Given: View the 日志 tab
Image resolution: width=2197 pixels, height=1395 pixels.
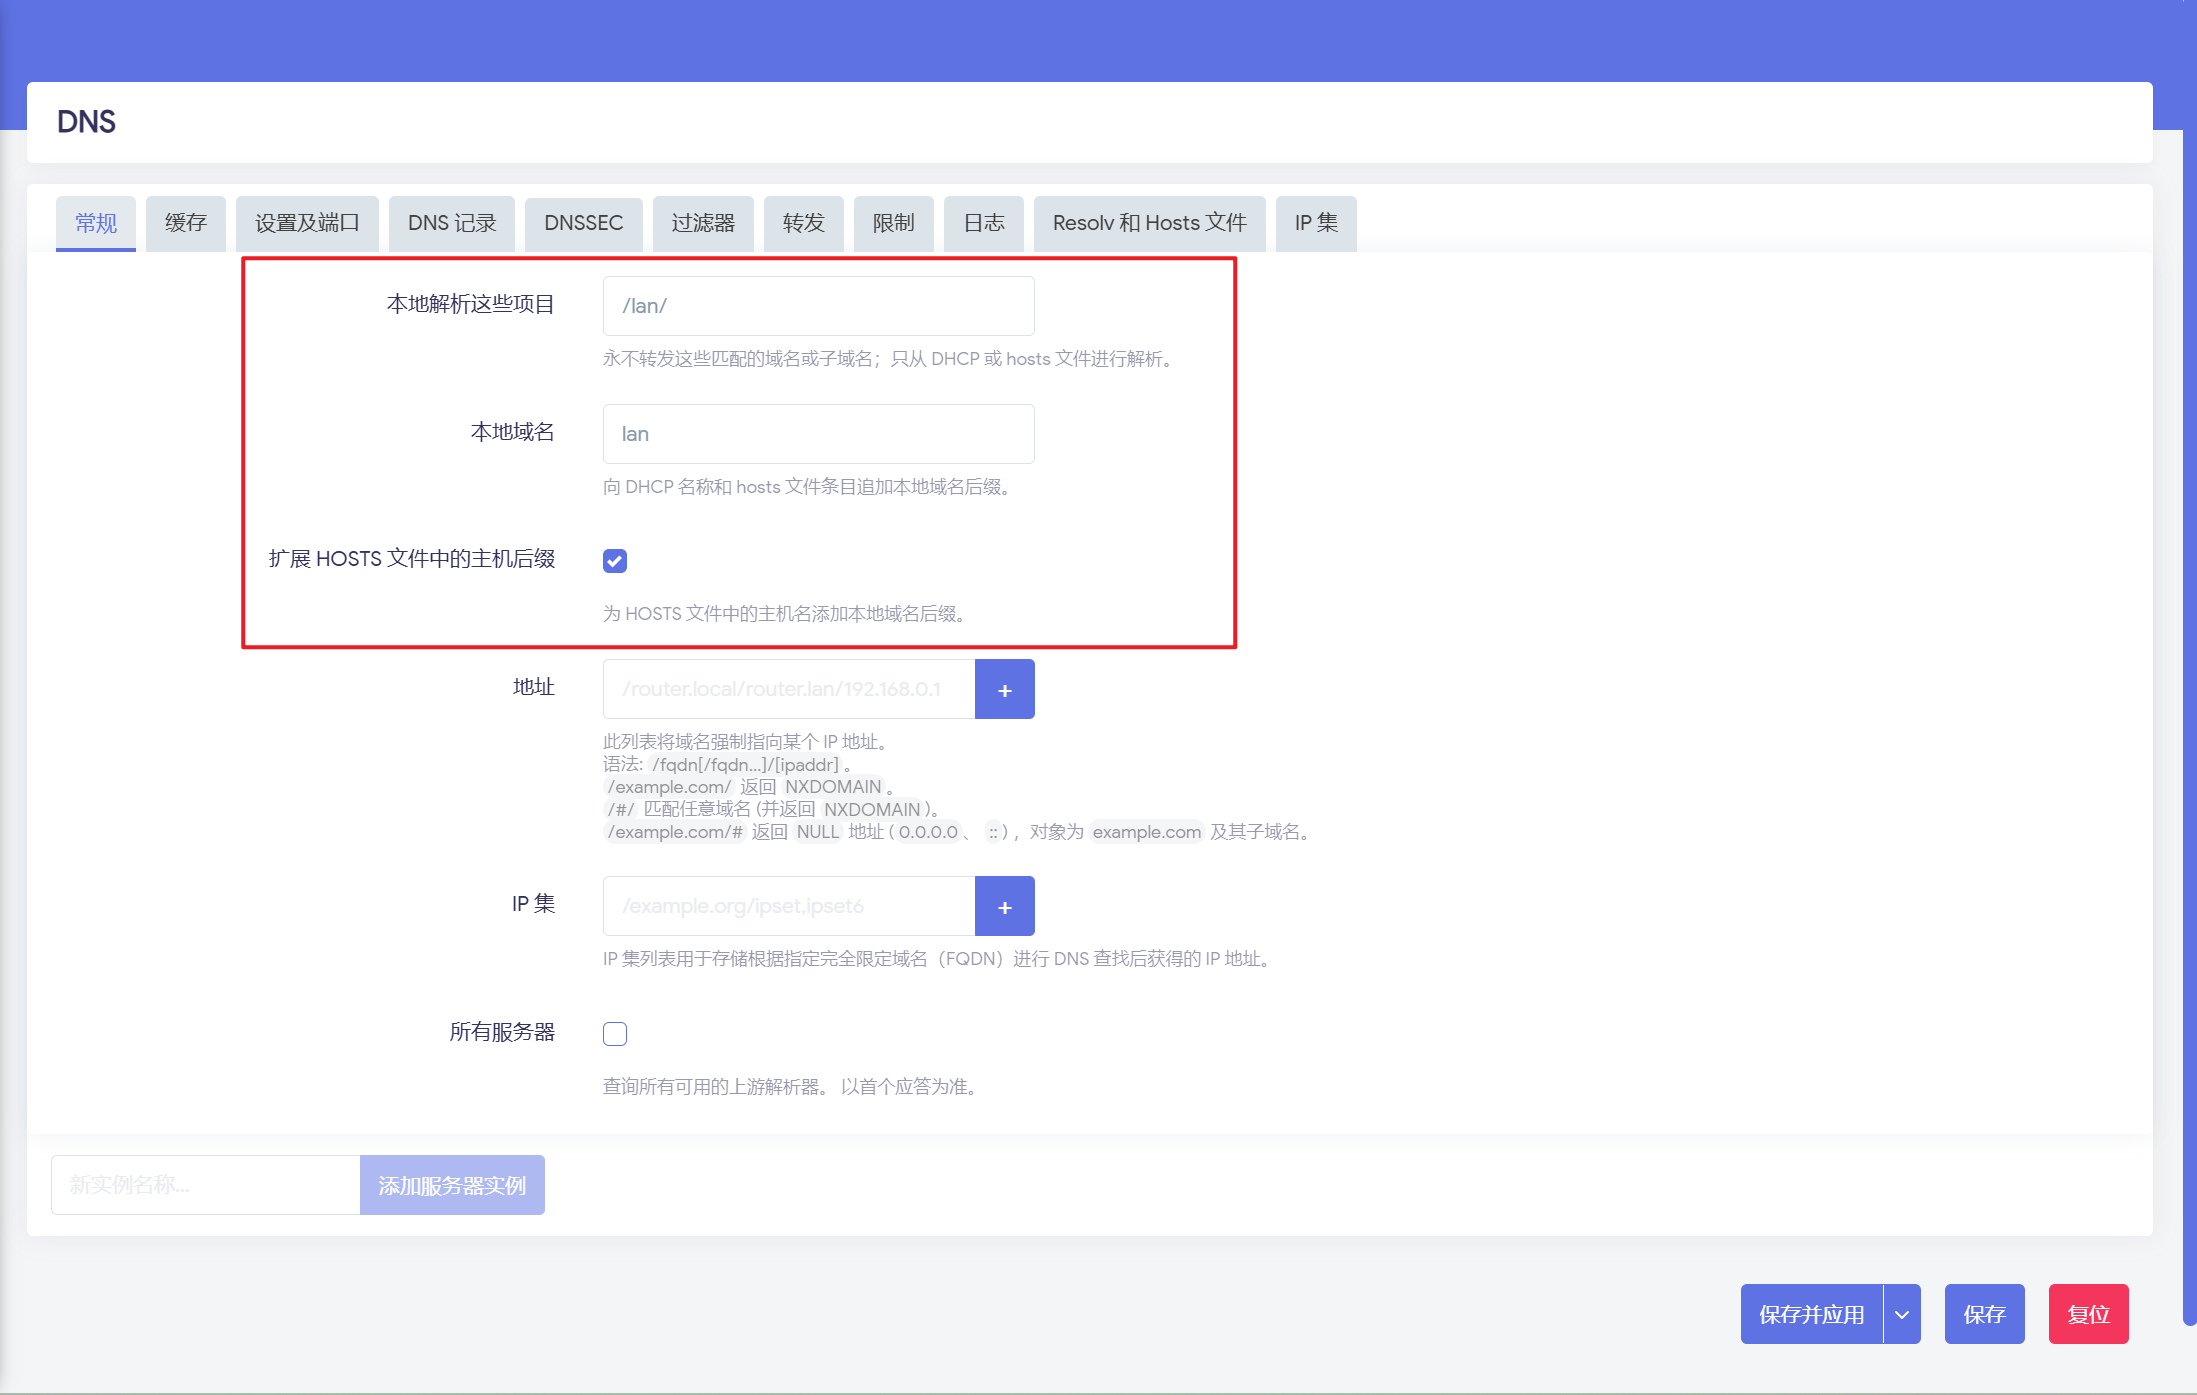Looking at the screenshot, I should [x=983, y=223].
